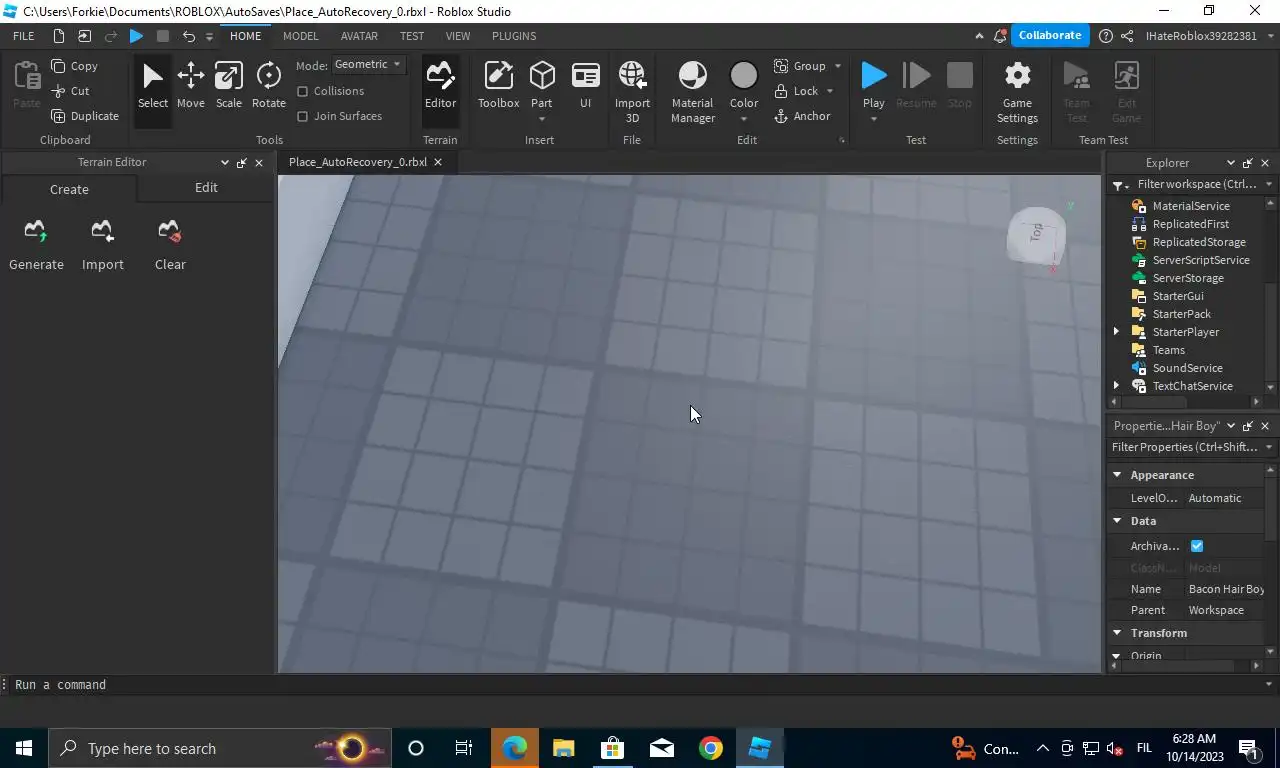Switch to the AVATAR ribbon tab
The width and height of the screenshot is (1280, 768).
[359, 36]
